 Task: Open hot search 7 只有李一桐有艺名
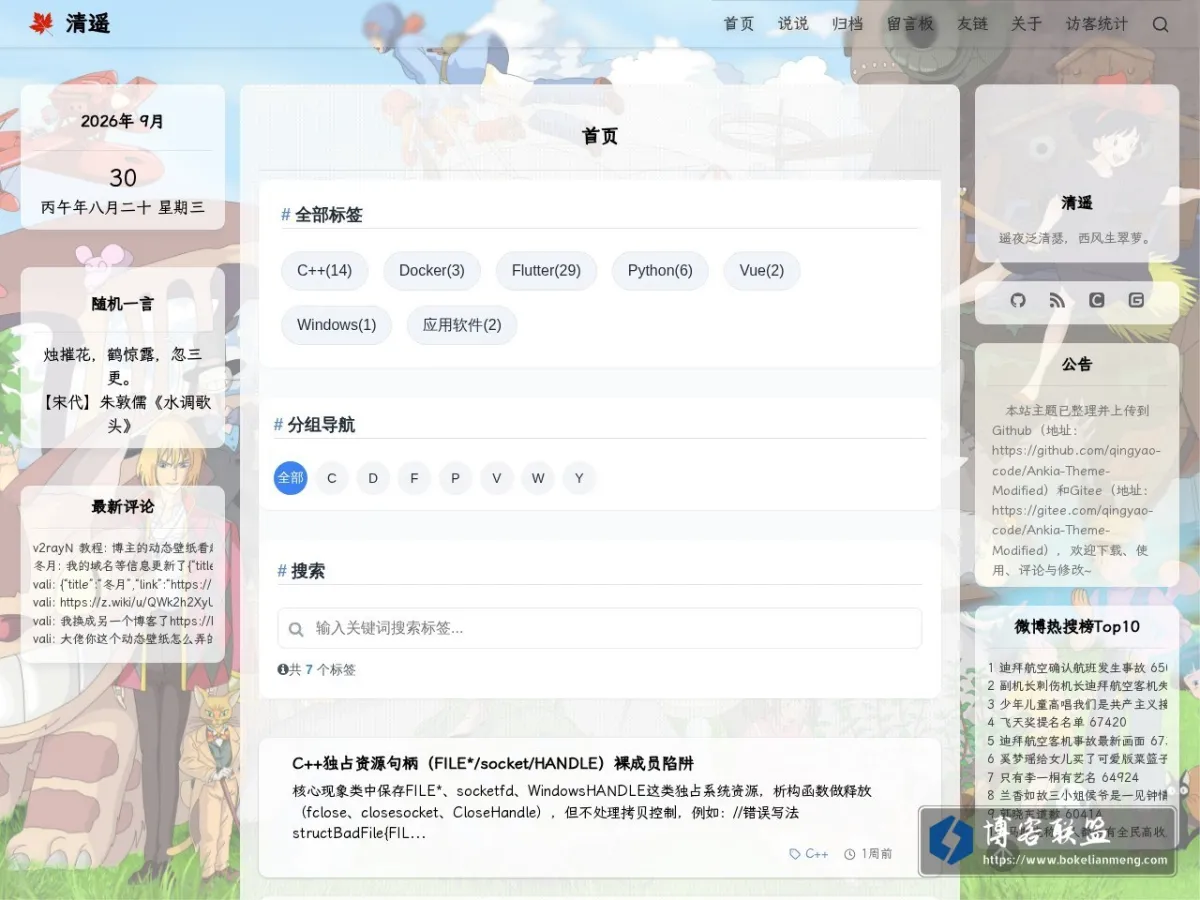click(1063, 777)
